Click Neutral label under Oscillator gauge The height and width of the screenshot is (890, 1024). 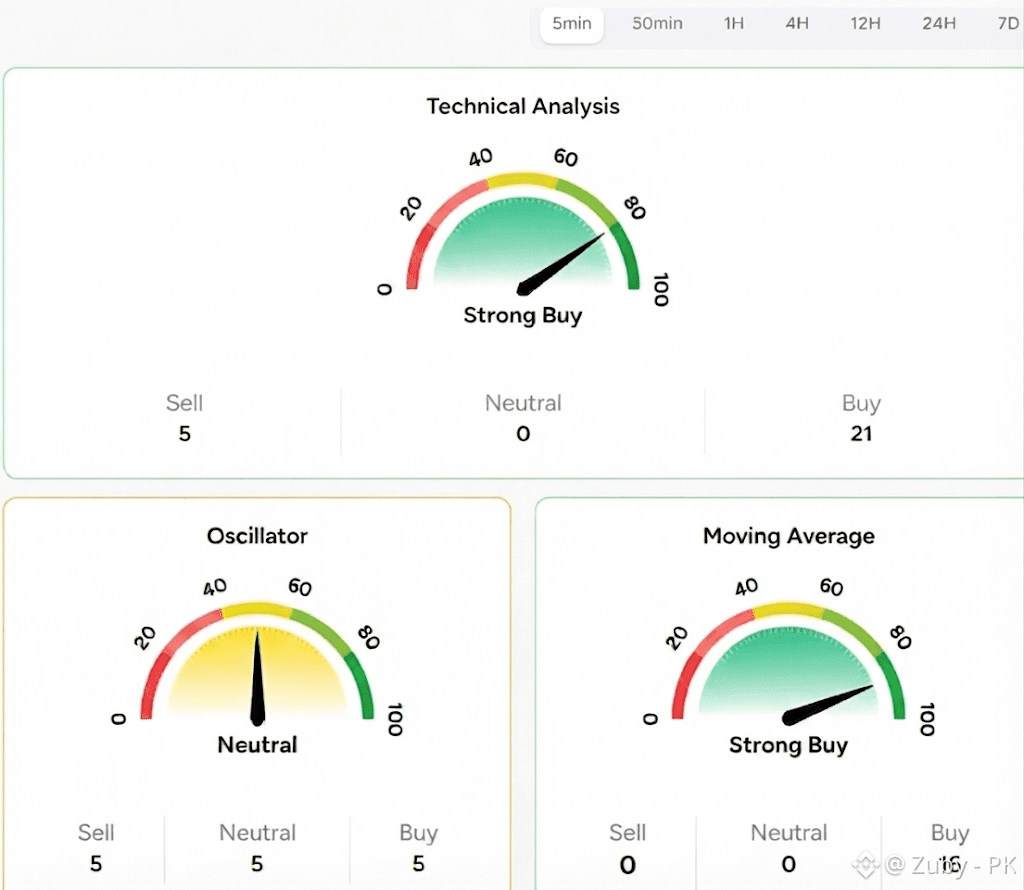point(257,744)
